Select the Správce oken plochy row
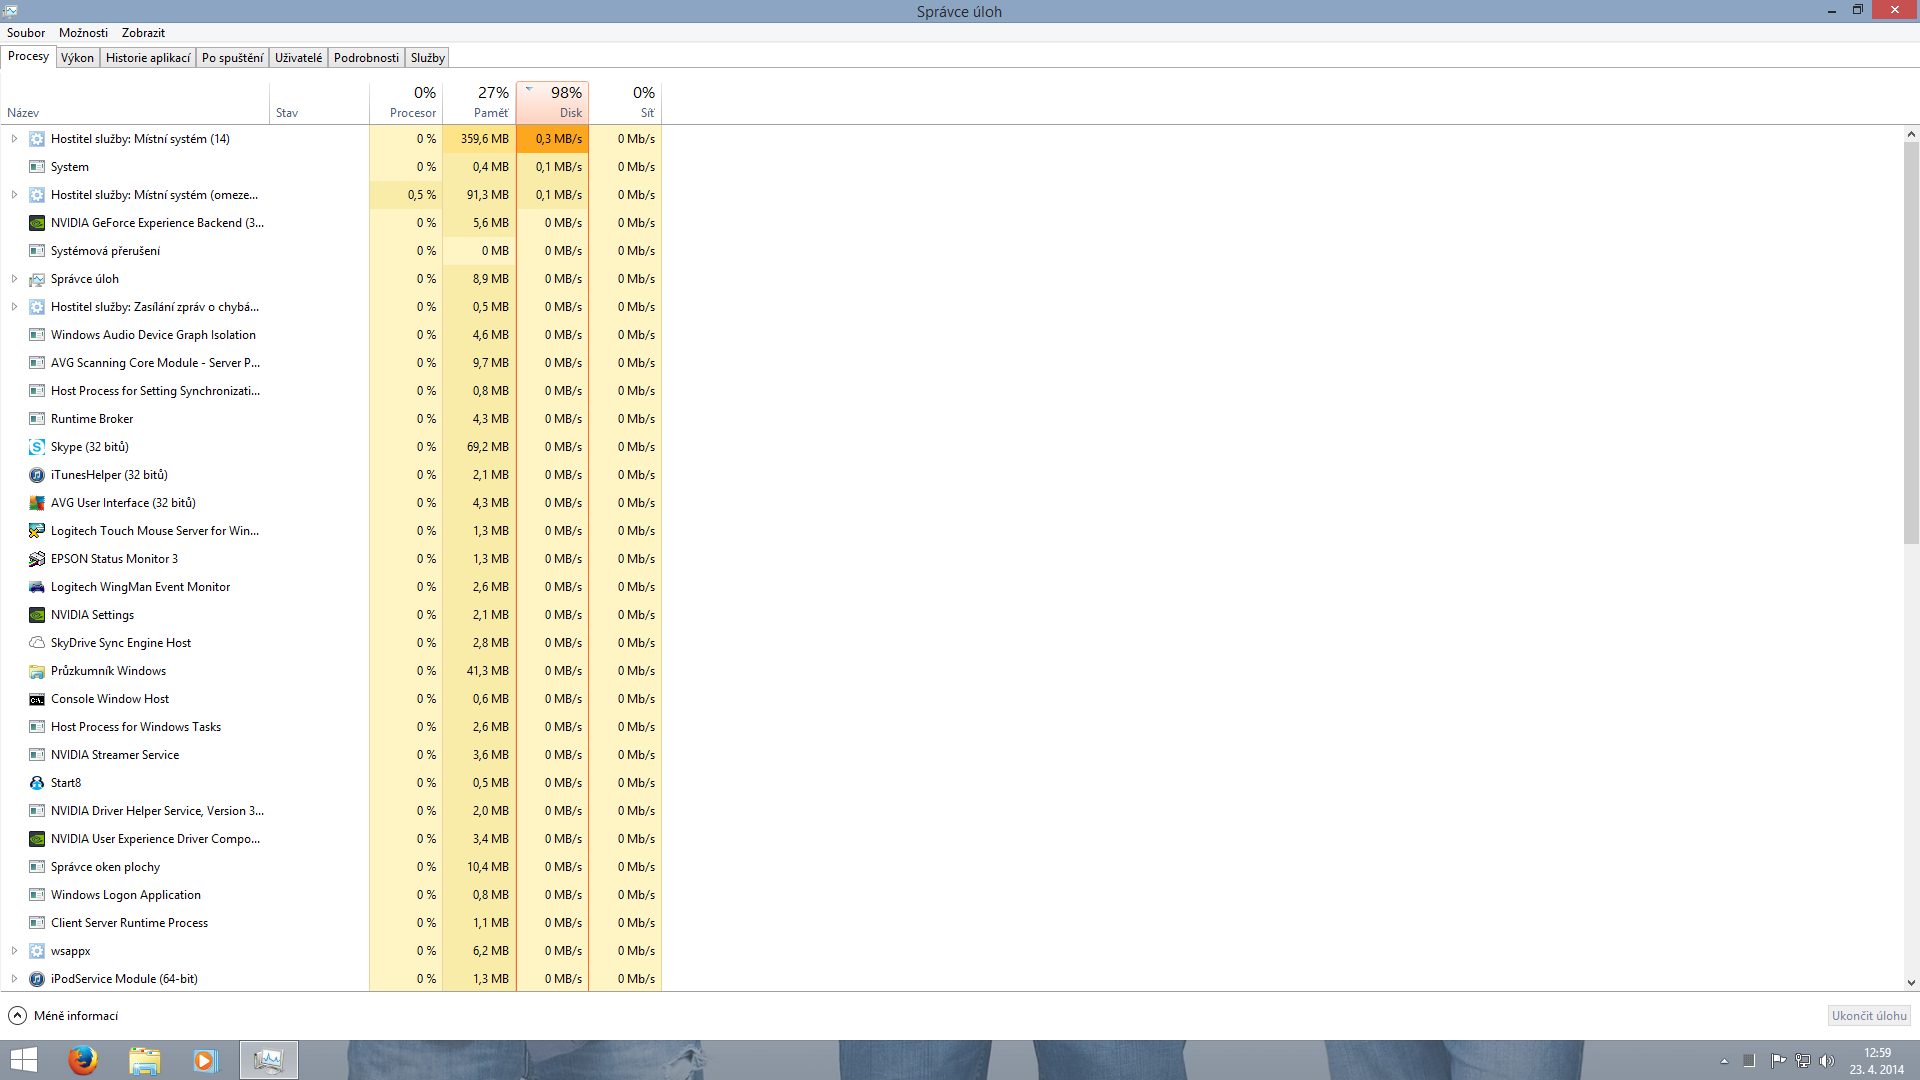The width and height of the screenshot is (1920, 1080). coord(331,867)
